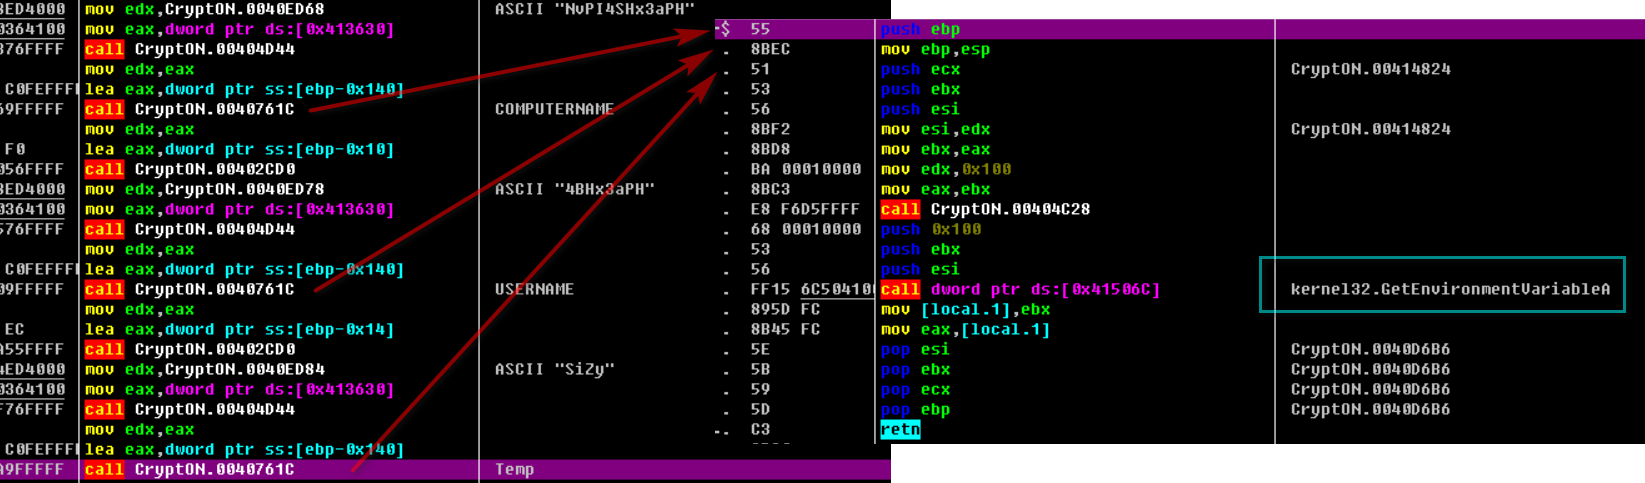1645x483 pixels.
Task: Click the ASCII "4BHx3aPH" comment
Action: pyautogui.click(x=575, y=189)
